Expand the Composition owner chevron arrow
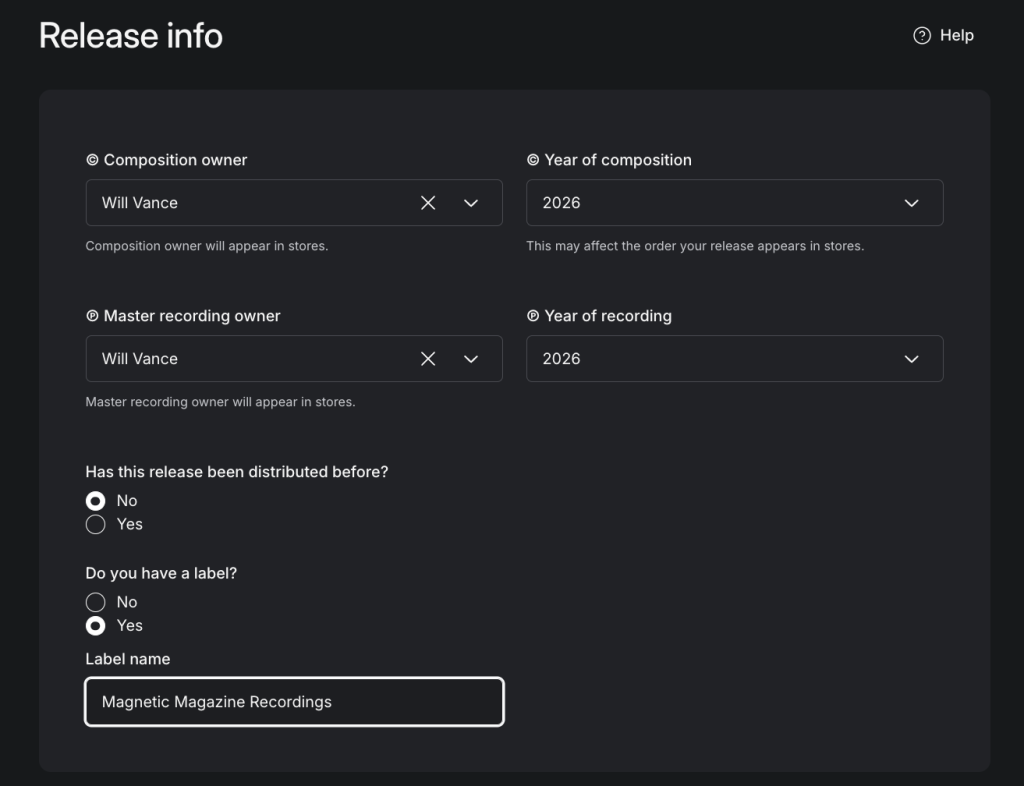 pos(471,203)
